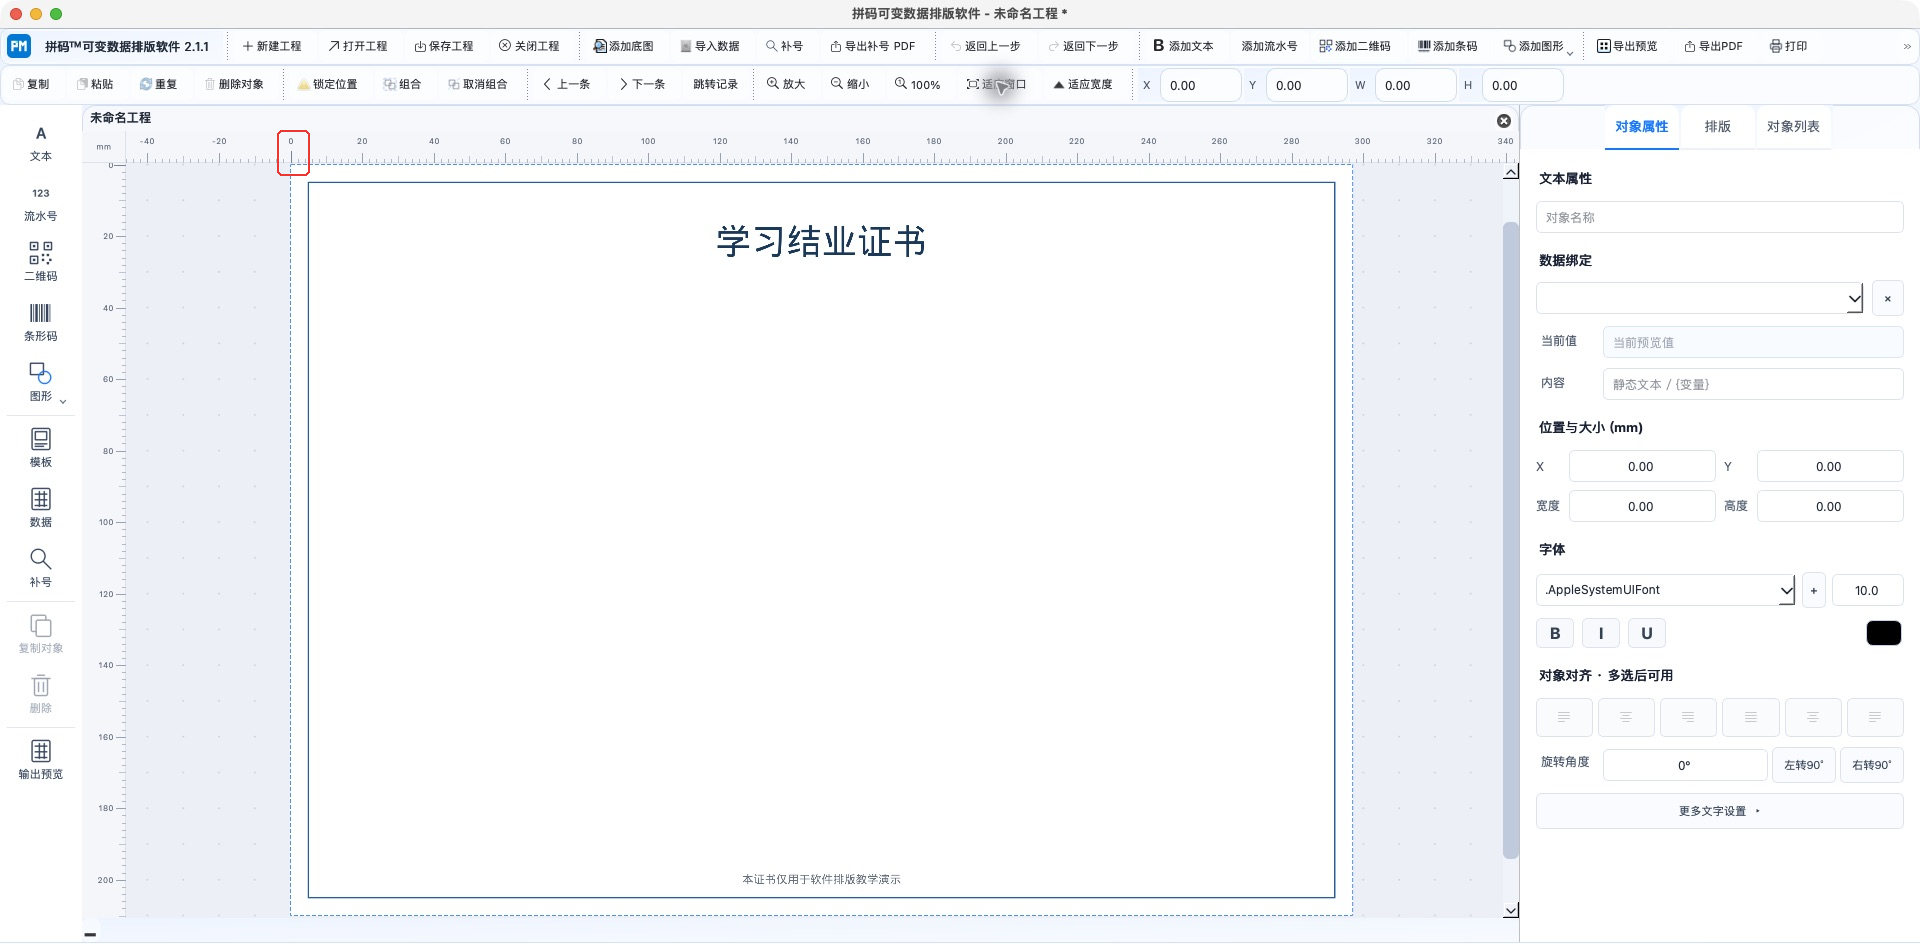Viewport: 1920px width, 944px height.
Task: Toggle underline U text style
Action: click(1647, 633)
